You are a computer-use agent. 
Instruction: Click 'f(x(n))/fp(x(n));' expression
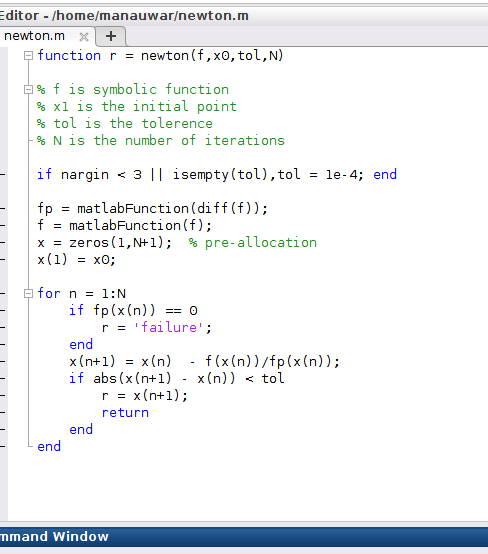tap(272, 361)
